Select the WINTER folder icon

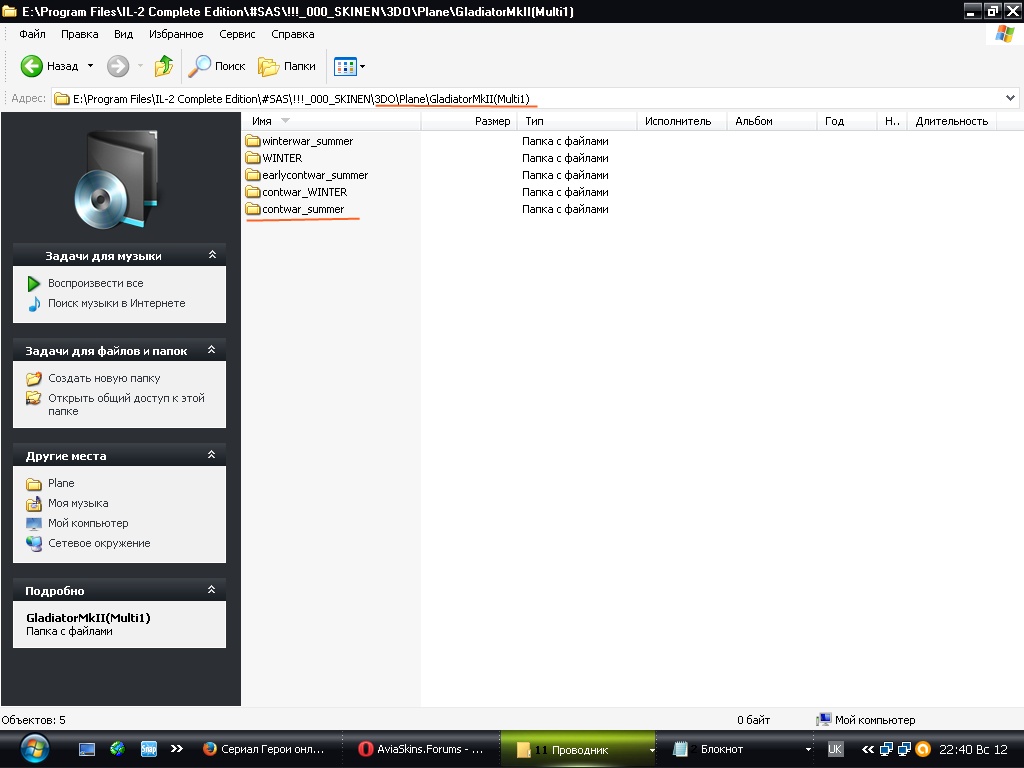[253, 157]
